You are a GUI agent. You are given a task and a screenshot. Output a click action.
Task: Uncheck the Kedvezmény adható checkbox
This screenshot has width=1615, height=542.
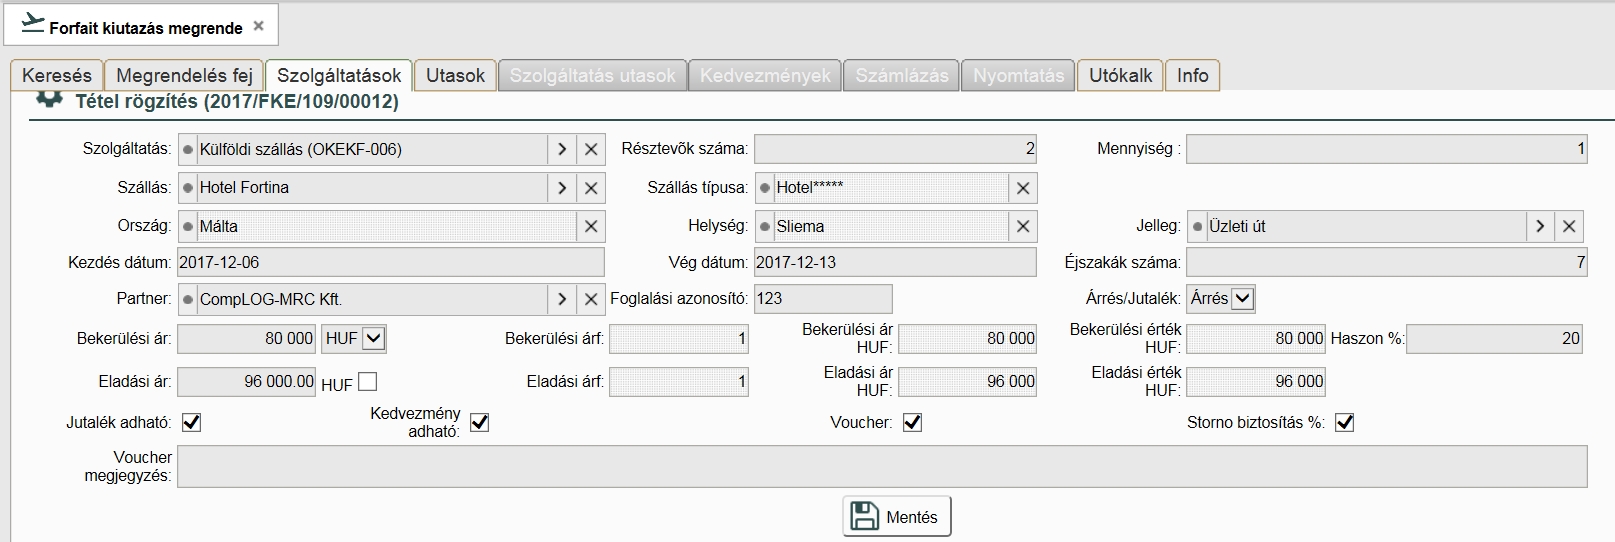(x=480, y=422)
